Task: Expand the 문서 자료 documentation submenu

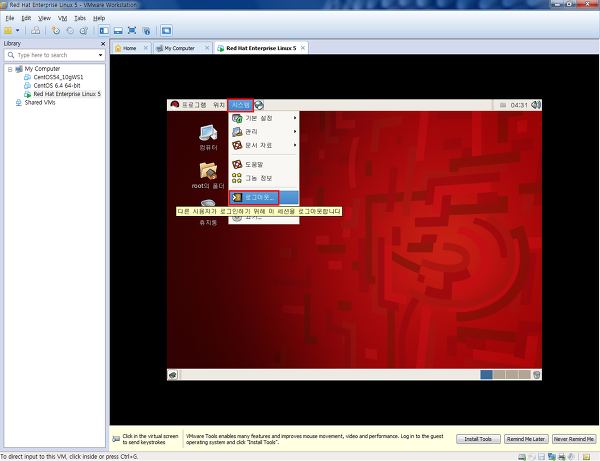Action: tap(264, 145)
